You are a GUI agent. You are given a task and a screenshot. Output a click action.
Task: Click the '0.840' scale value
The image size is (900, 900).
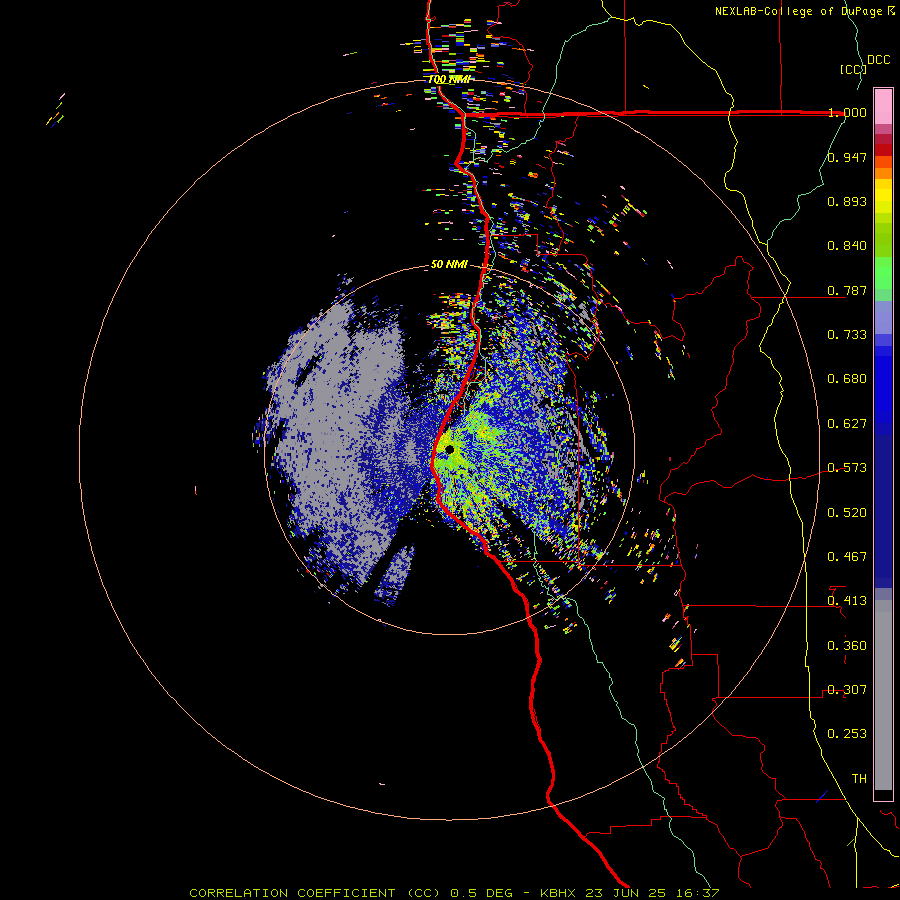pyautogui.click(x=847, y=246)
